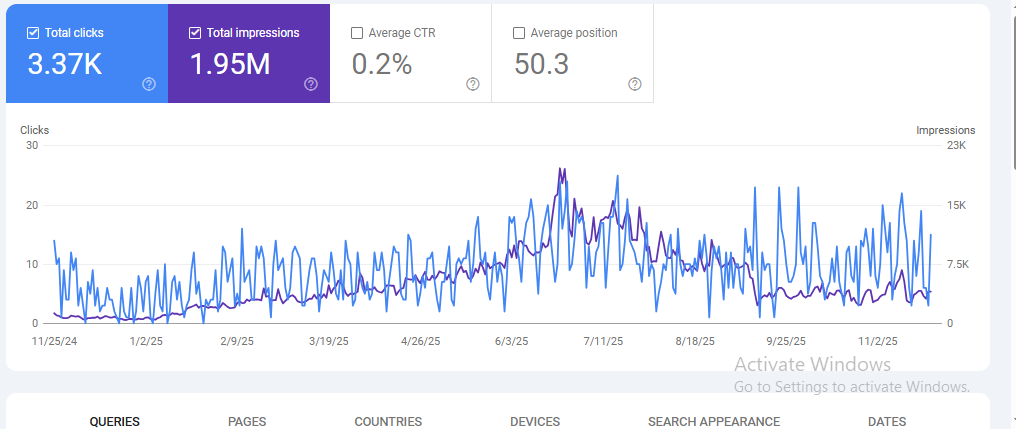Open help icon on Total clicks card

(x=149, y=84)
